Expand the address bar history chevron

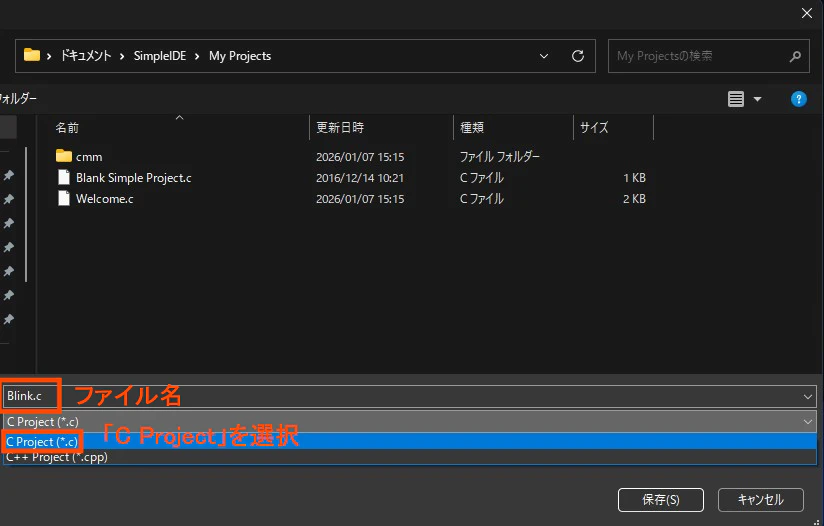[544, 56]
